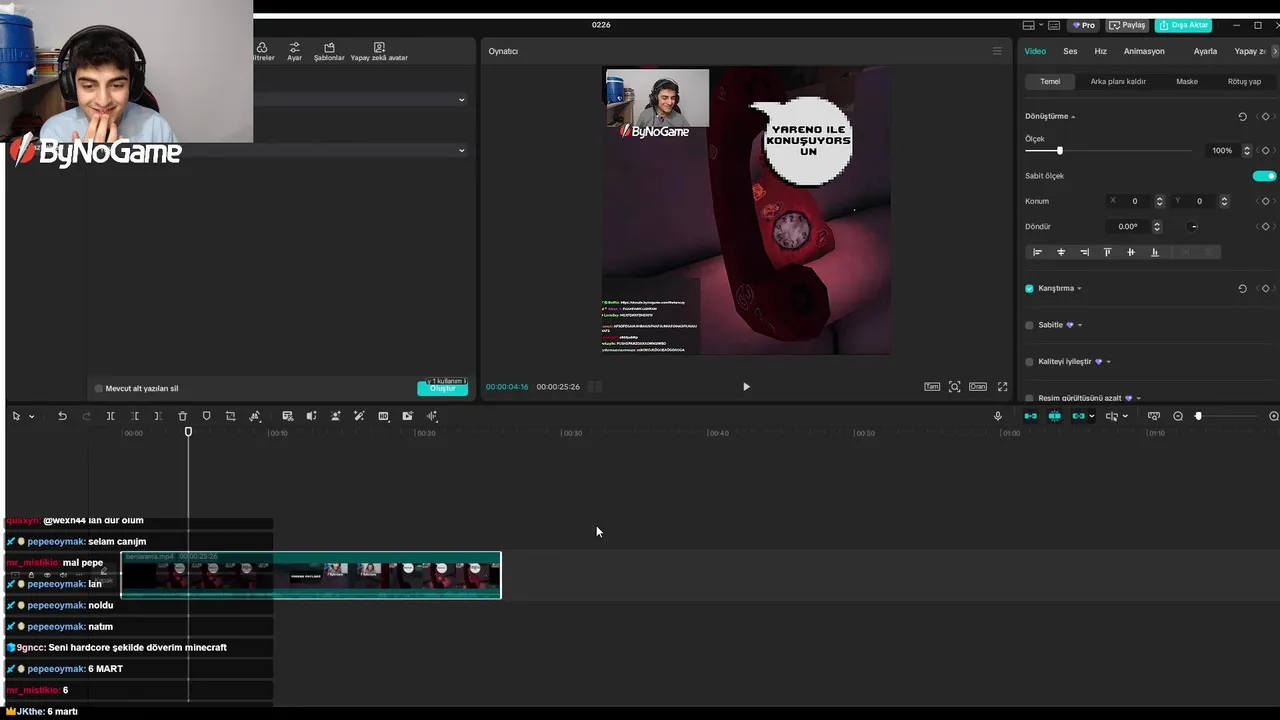
Task: Enable the Sabitle stabilize checkbox
Action: tap(1029, 325)
